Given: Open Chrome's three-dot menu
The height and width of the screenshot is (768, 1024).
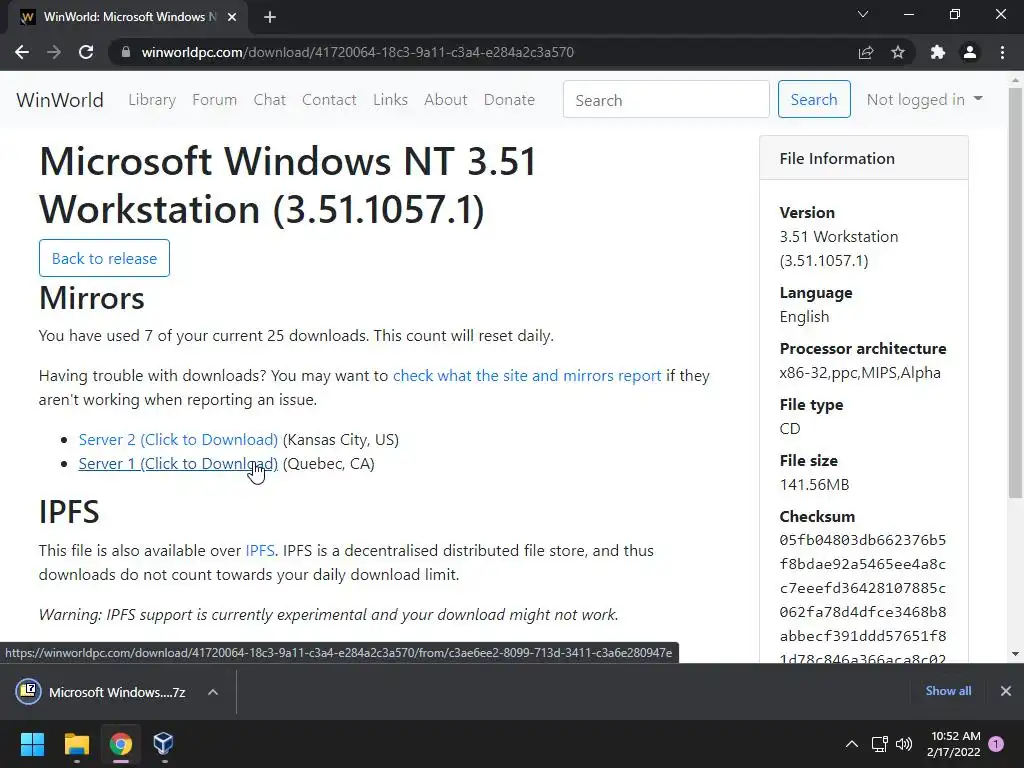Looking at the screenshot, I should (x=1002, y=52).
